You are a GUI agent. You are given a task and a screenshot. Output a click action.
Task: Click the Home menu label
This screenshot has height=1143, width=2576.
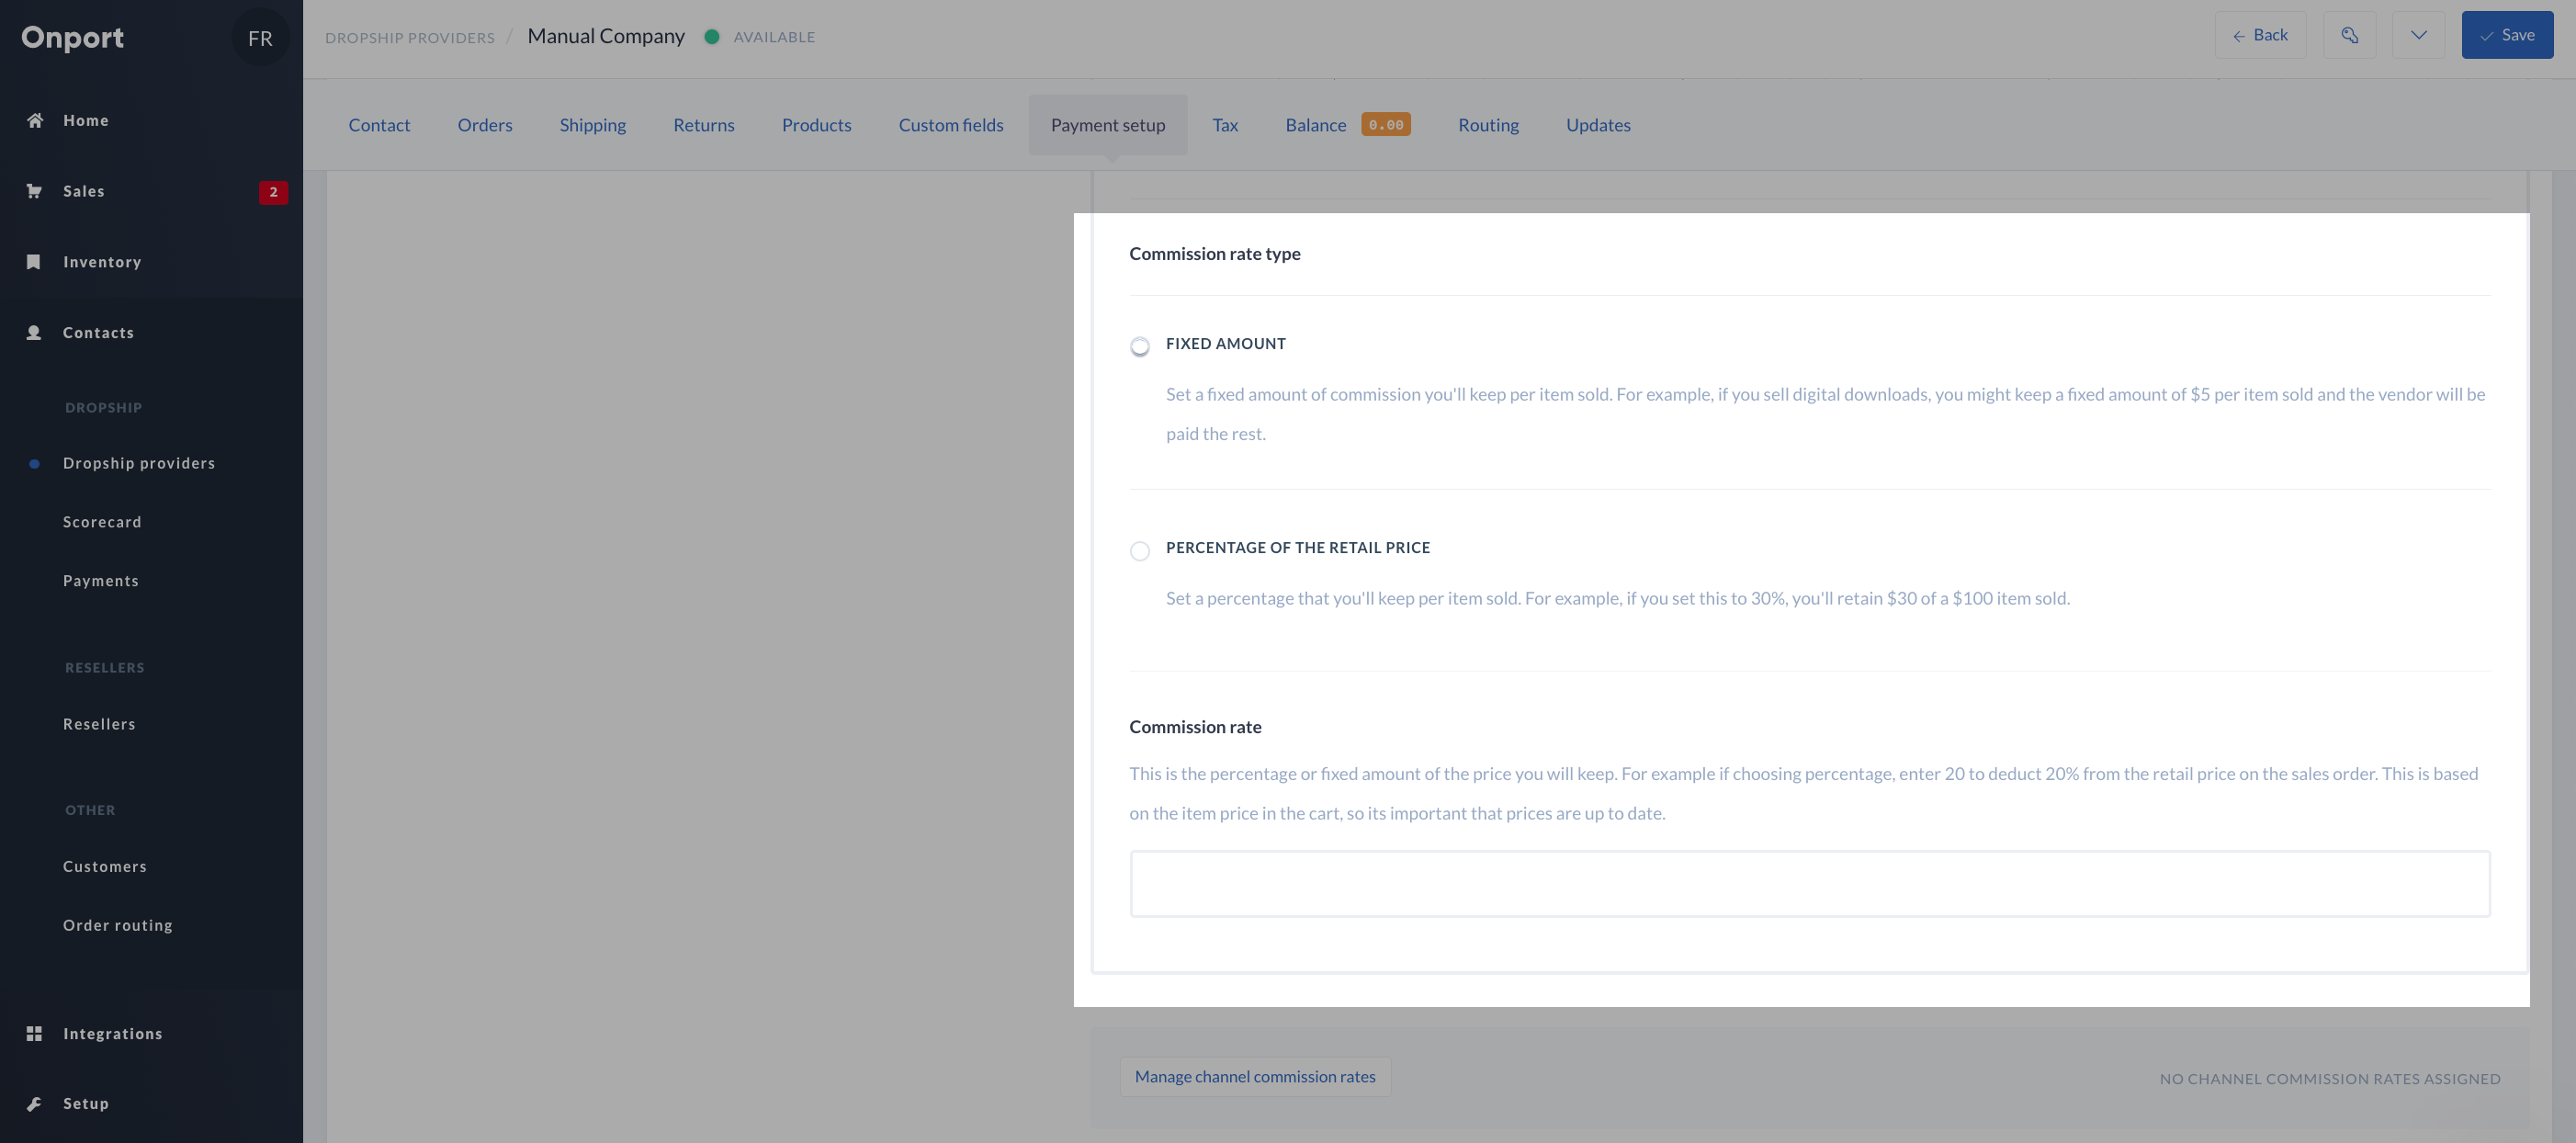click(86, 121)
